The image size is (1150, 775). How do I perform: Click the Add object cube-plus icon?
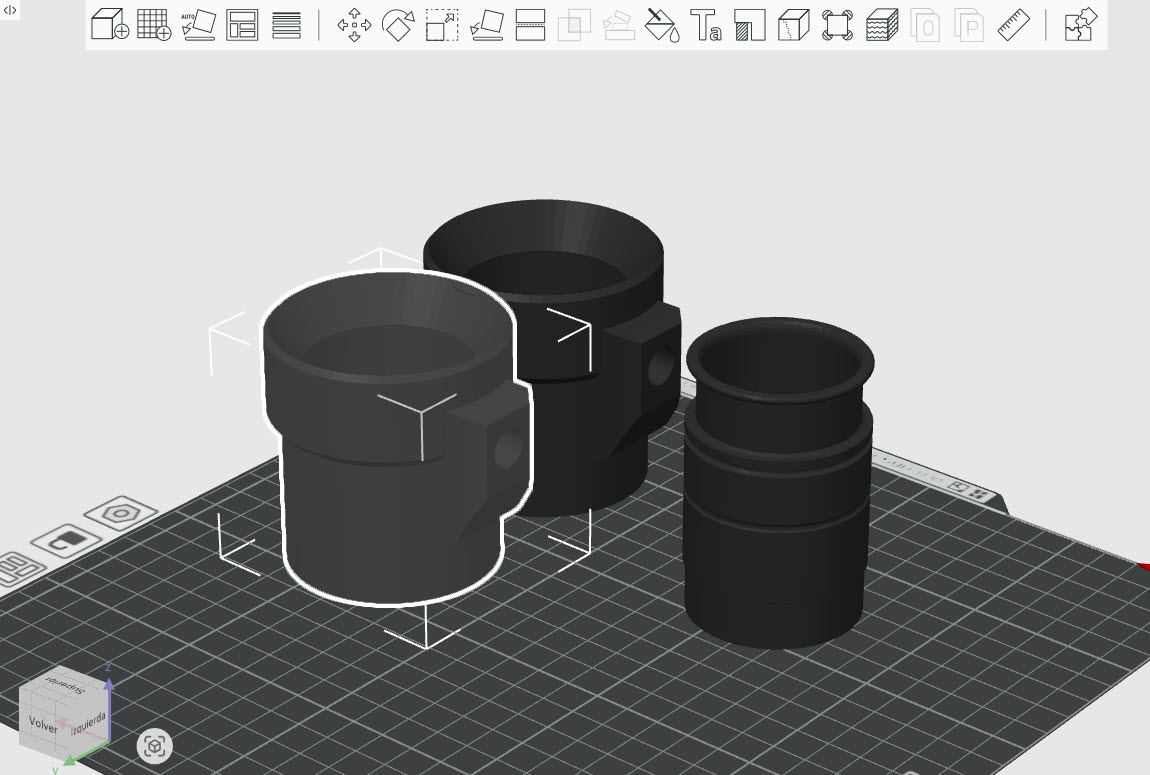110,25
